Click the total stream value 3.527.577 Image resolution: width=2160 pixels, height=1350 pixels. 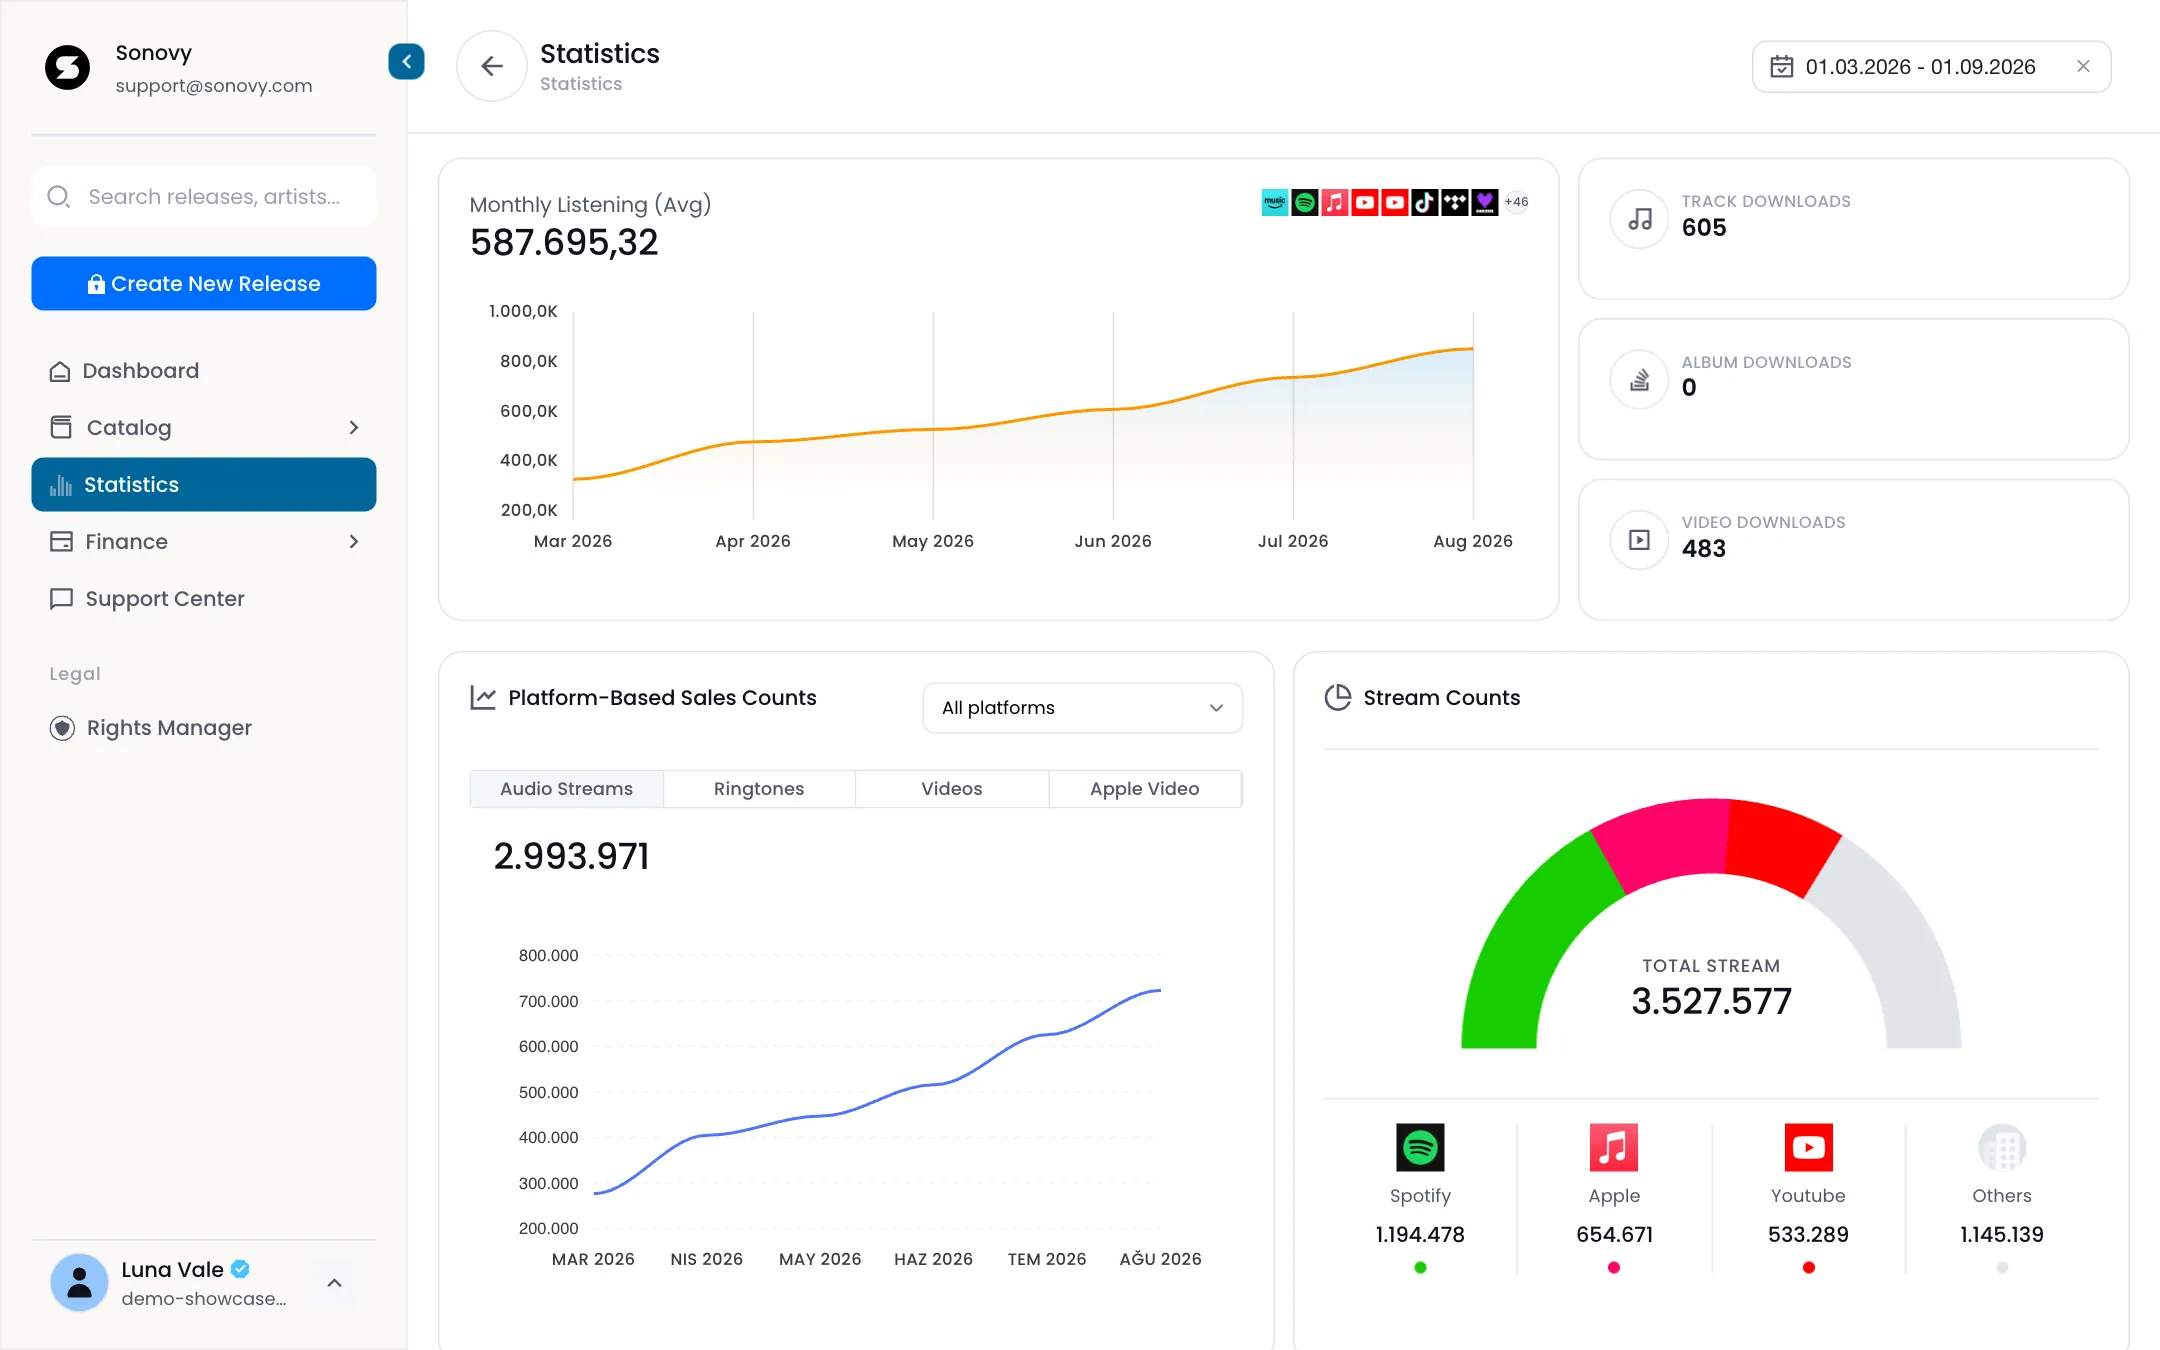click(1711, 1001)
